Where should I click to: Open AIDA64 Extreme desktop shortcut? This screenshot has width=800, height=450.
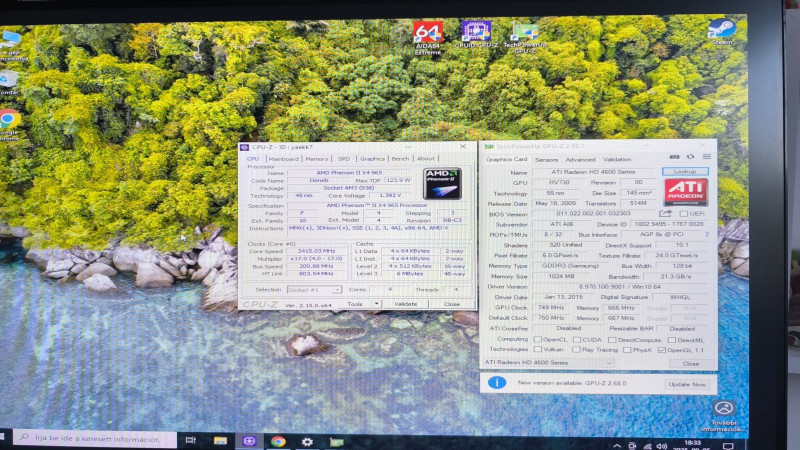pyautogui.click(x=428, y=38)
